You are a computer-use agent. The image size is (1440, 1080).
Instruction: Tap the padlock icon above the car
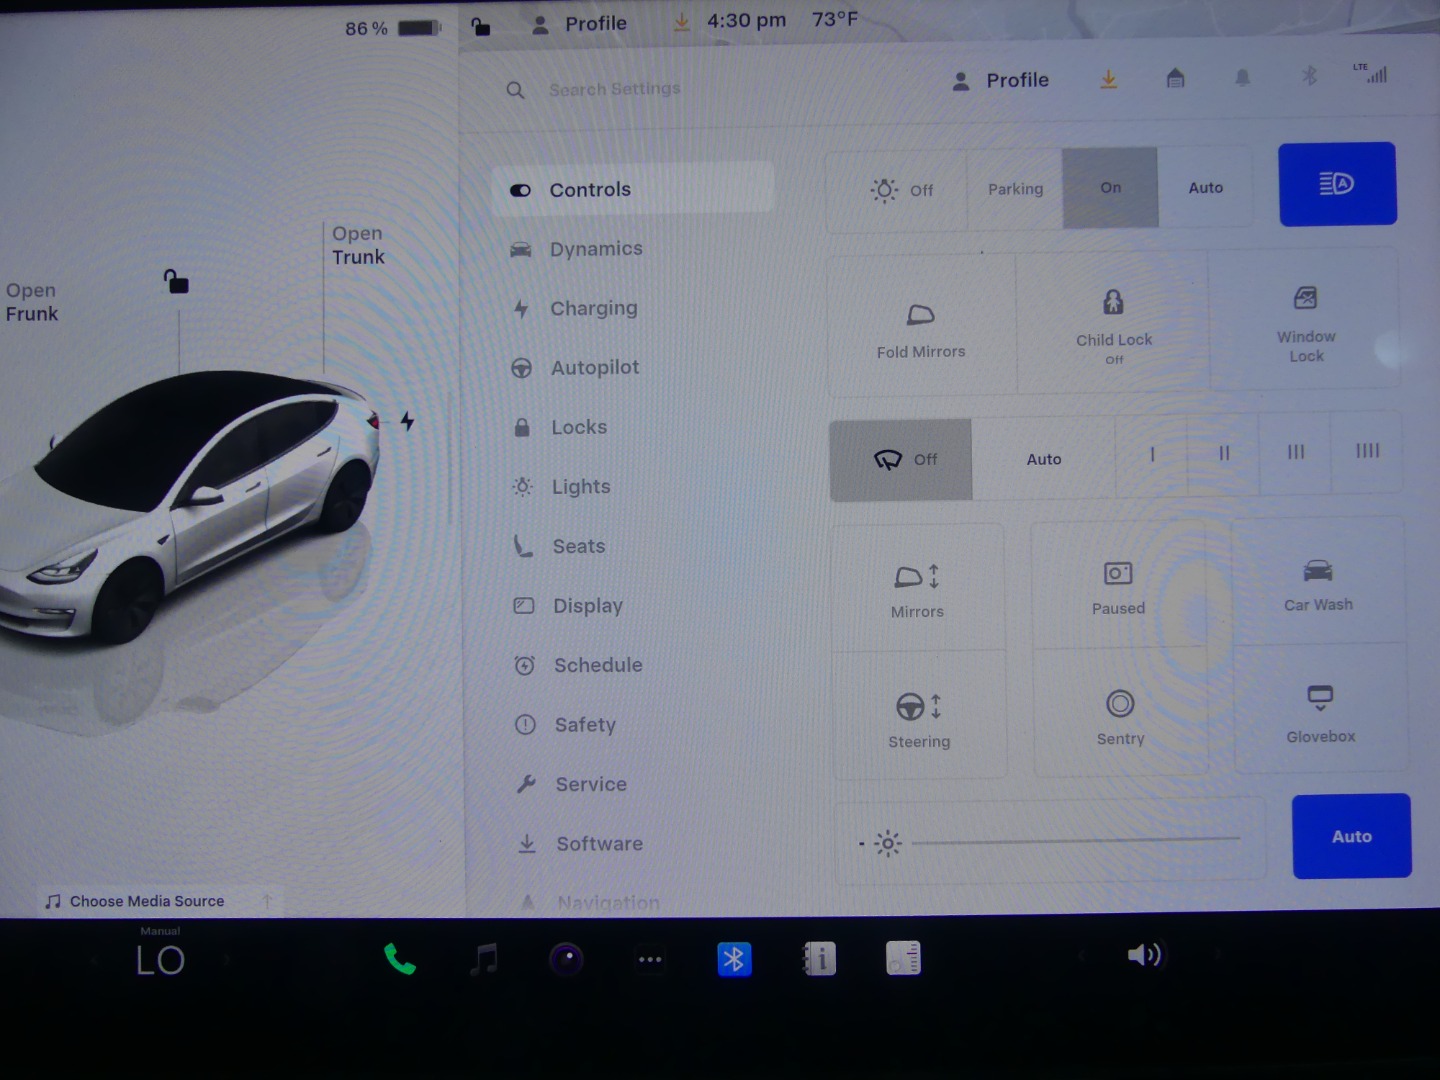coord(176,282)
